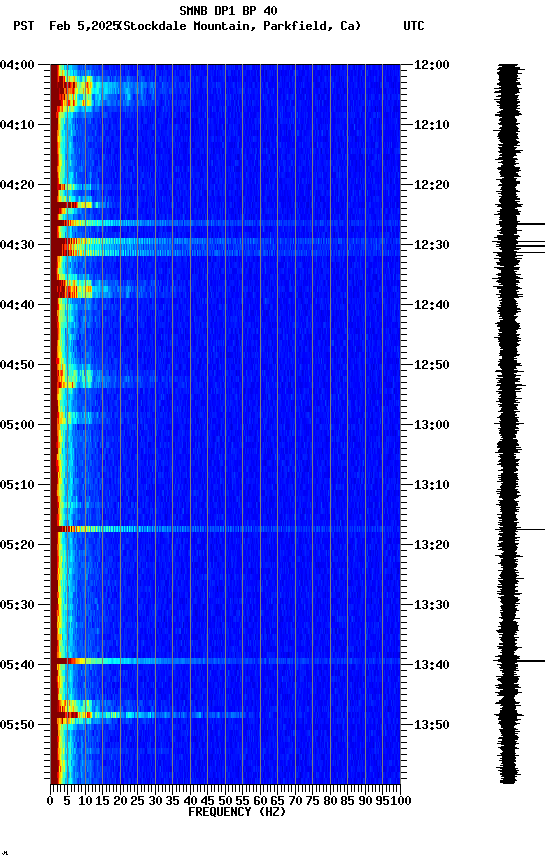Click the broadband spectrogram streak near 13:17 UTC

tap(225, 529)
